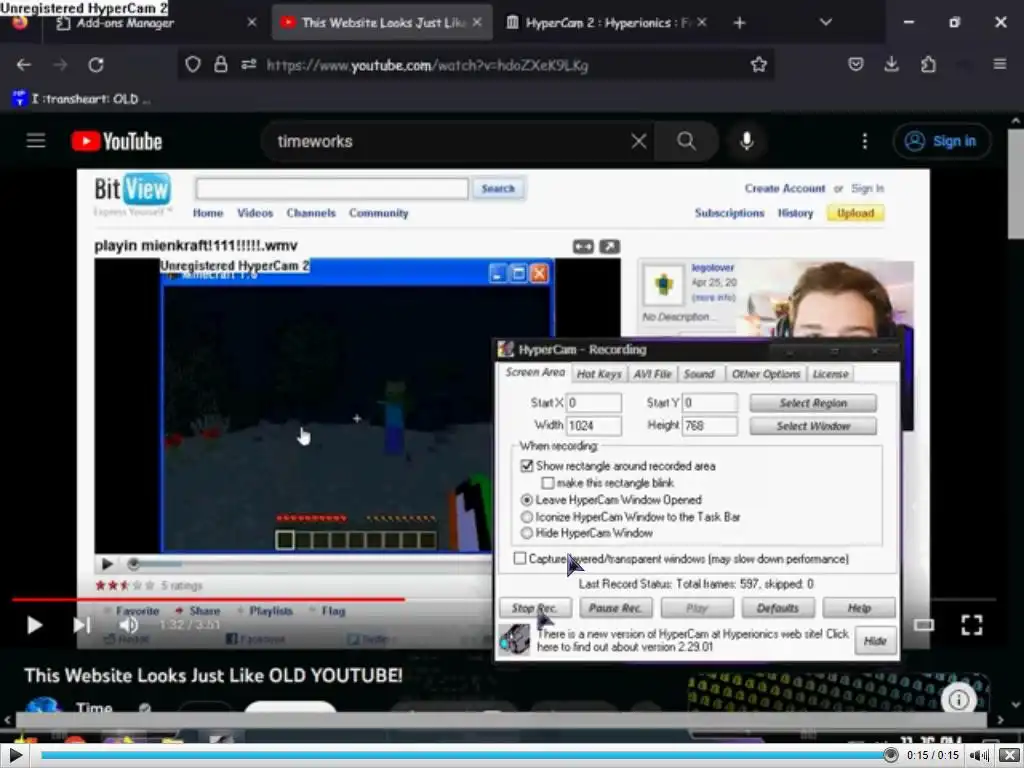The image size is (1024, 768).
Task: Open HyperCam Help button
Action: point(859,608)
